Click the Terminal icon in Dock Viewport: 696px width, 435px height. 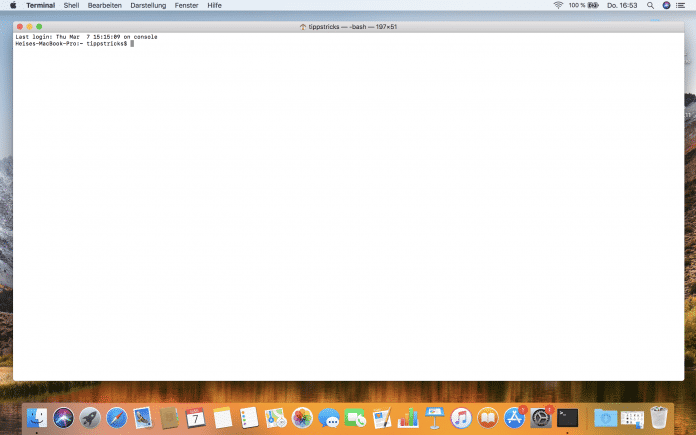tap(568, 417)
